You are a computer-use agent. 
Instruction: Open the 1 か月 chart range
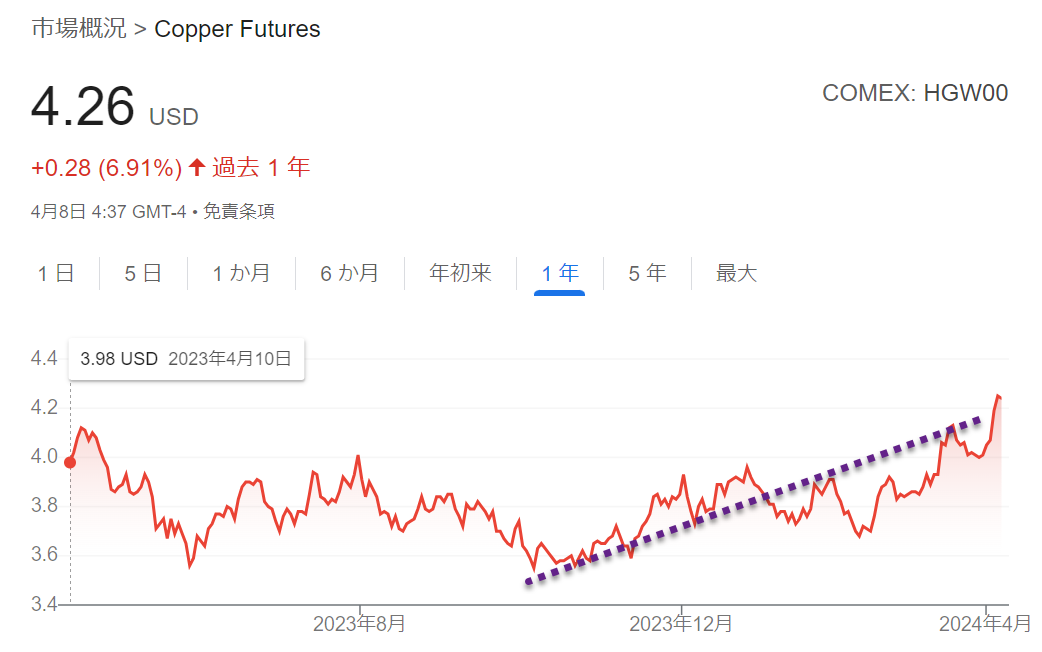coord(241,273)
